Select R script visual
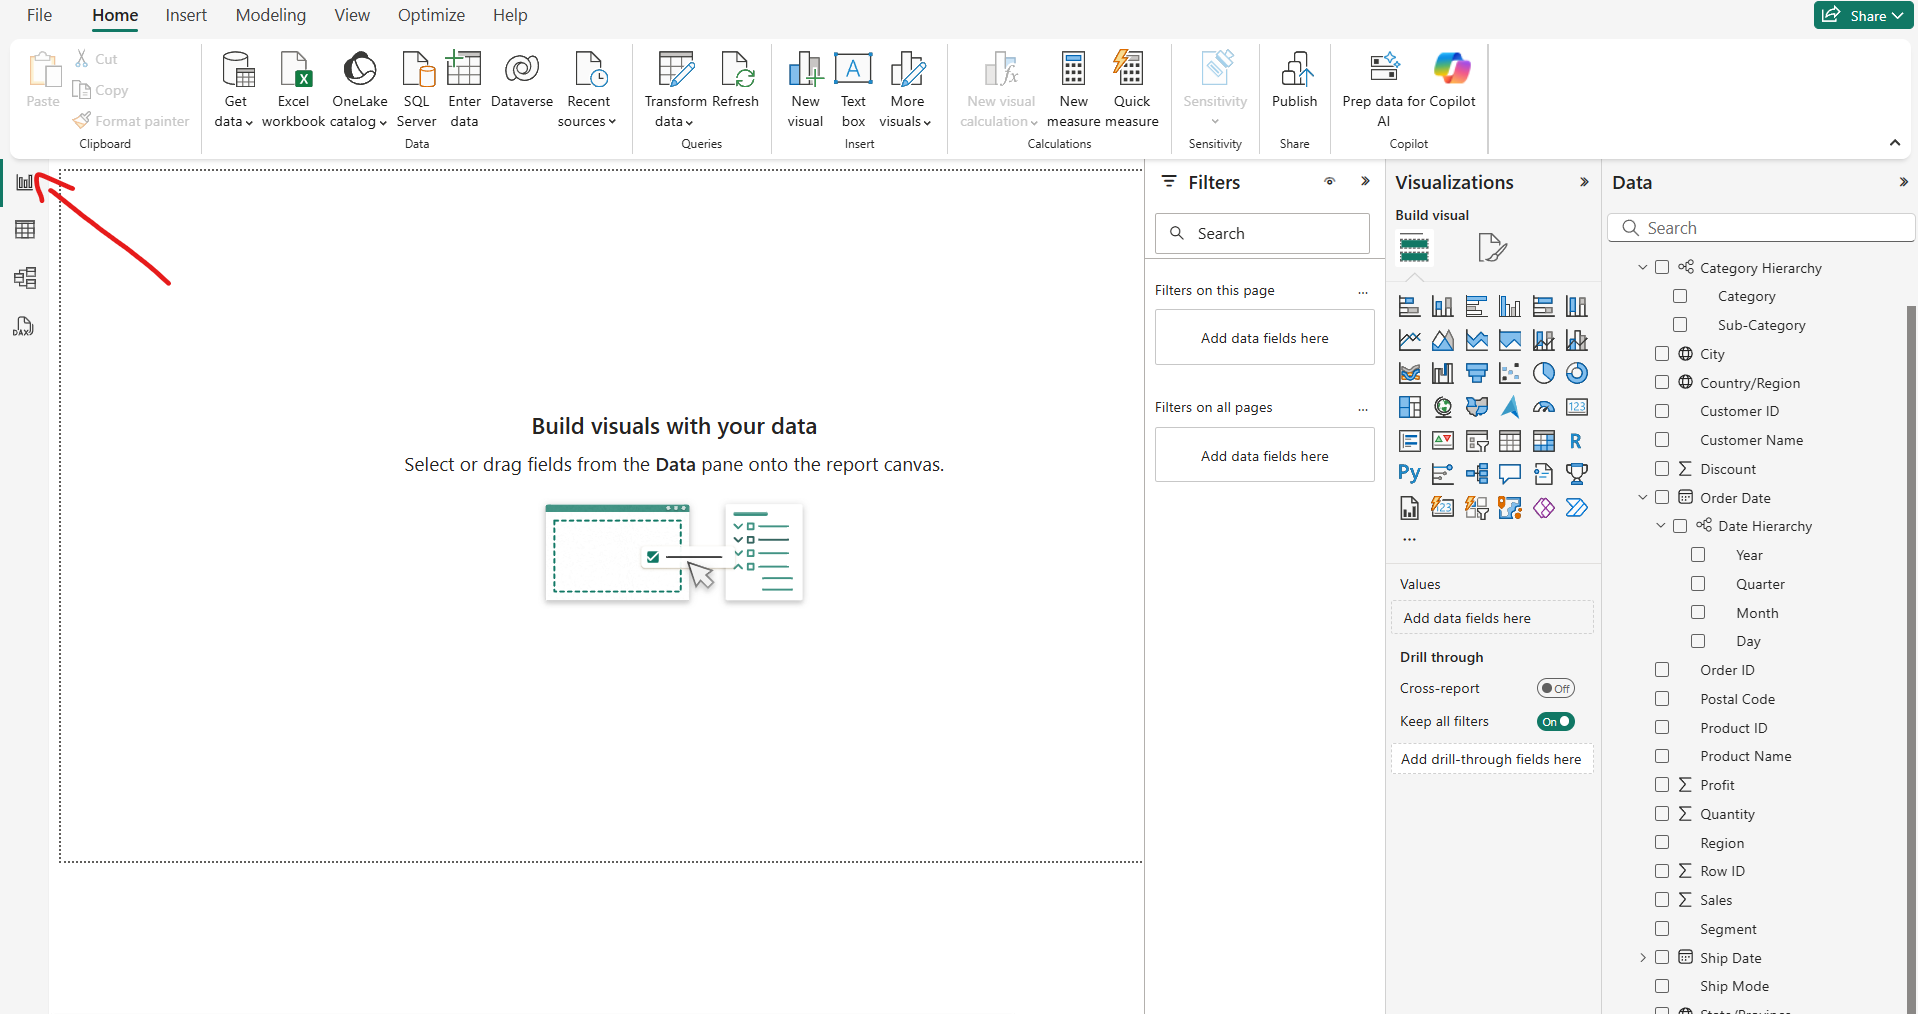Image resolution: width=1918 pixels, height=1014 pixels. coord(1577,441)
